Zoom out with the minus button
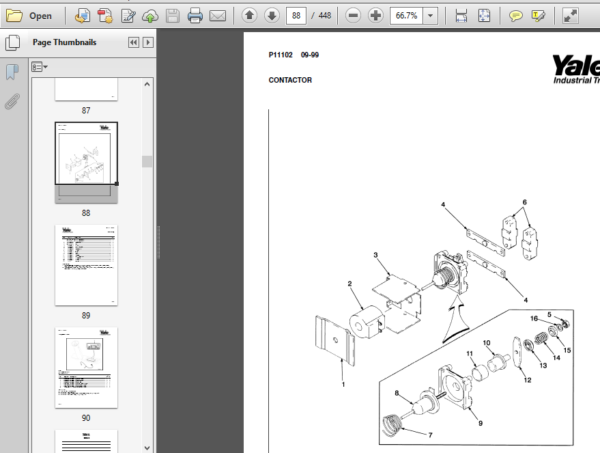The height and width of the screenshot is (453, 600). click(x=353, y=16)
